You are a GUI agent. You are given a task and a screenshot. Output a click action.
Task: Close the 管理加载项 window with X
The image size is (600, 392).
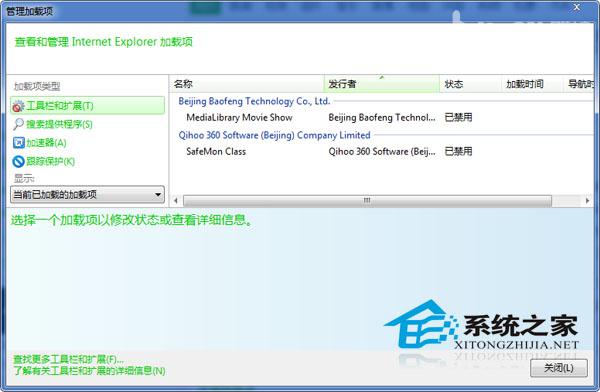tap(577, 7)
